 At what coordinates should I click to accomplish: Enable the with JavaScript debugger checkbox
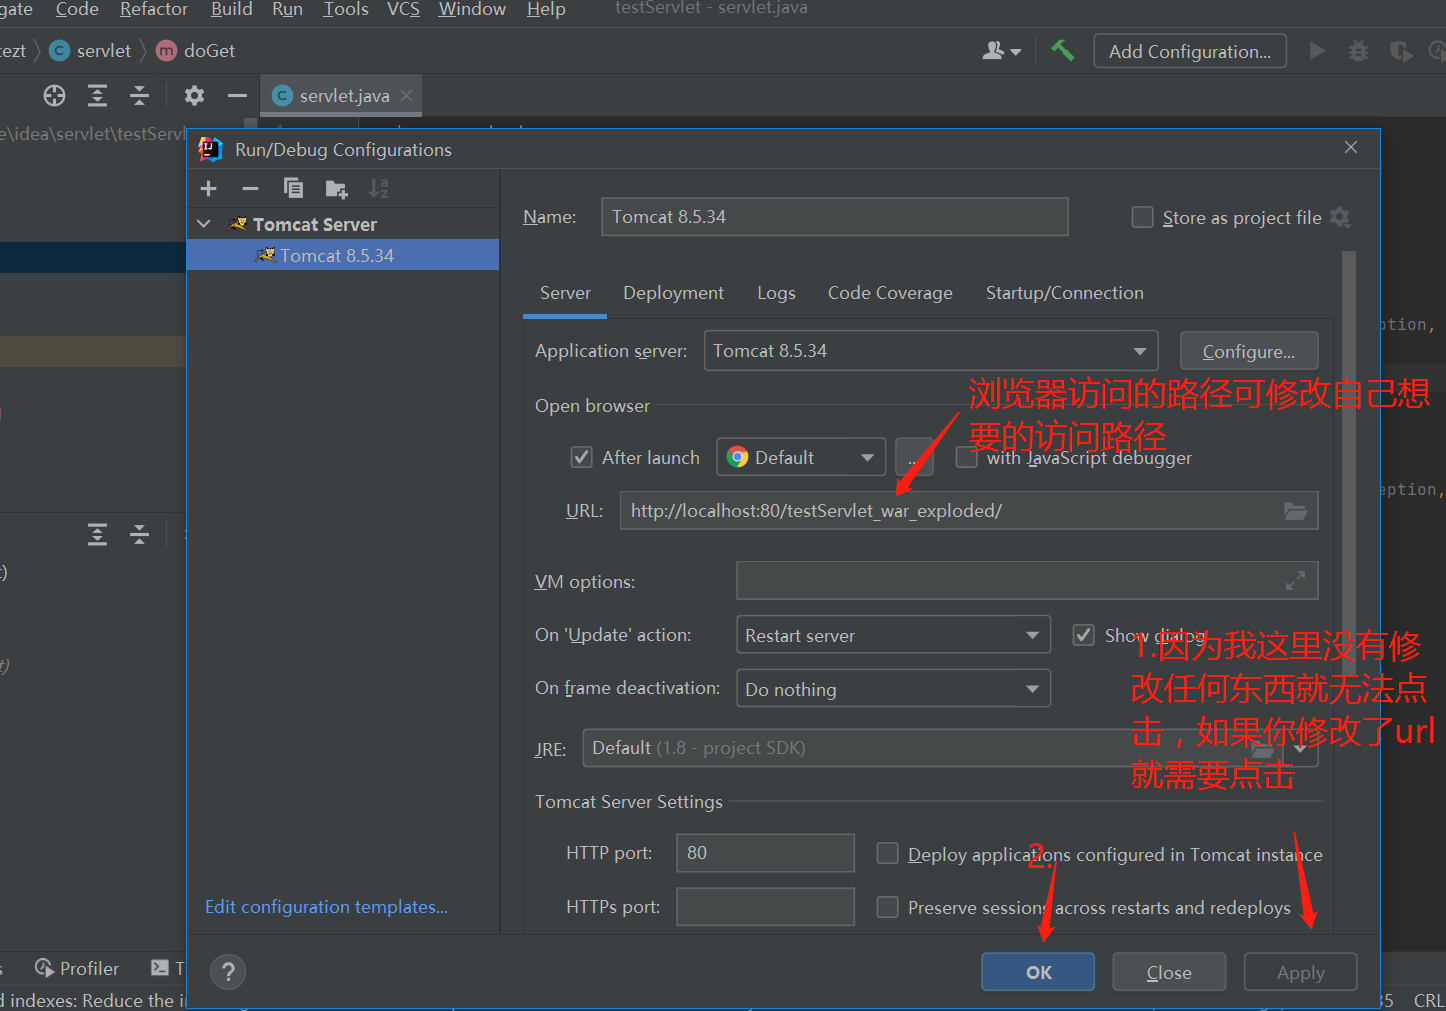click(x=966, y=457)
